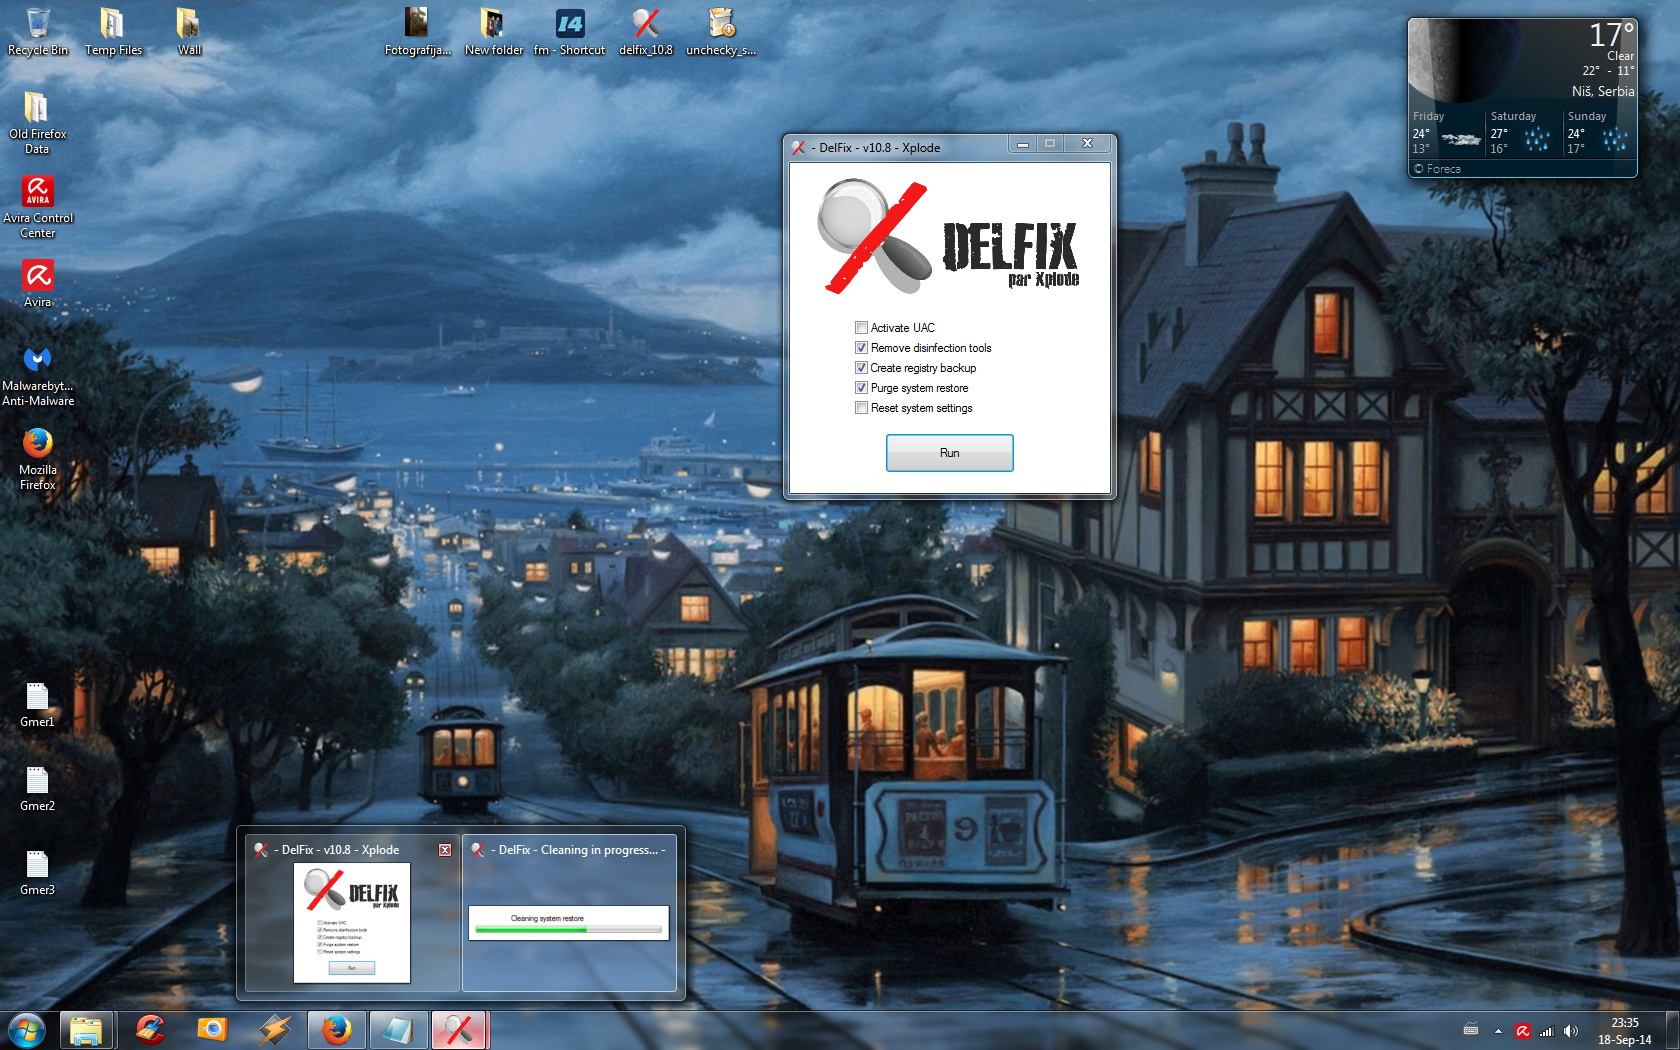Open the network signal tray icon

(1547, 1031)
